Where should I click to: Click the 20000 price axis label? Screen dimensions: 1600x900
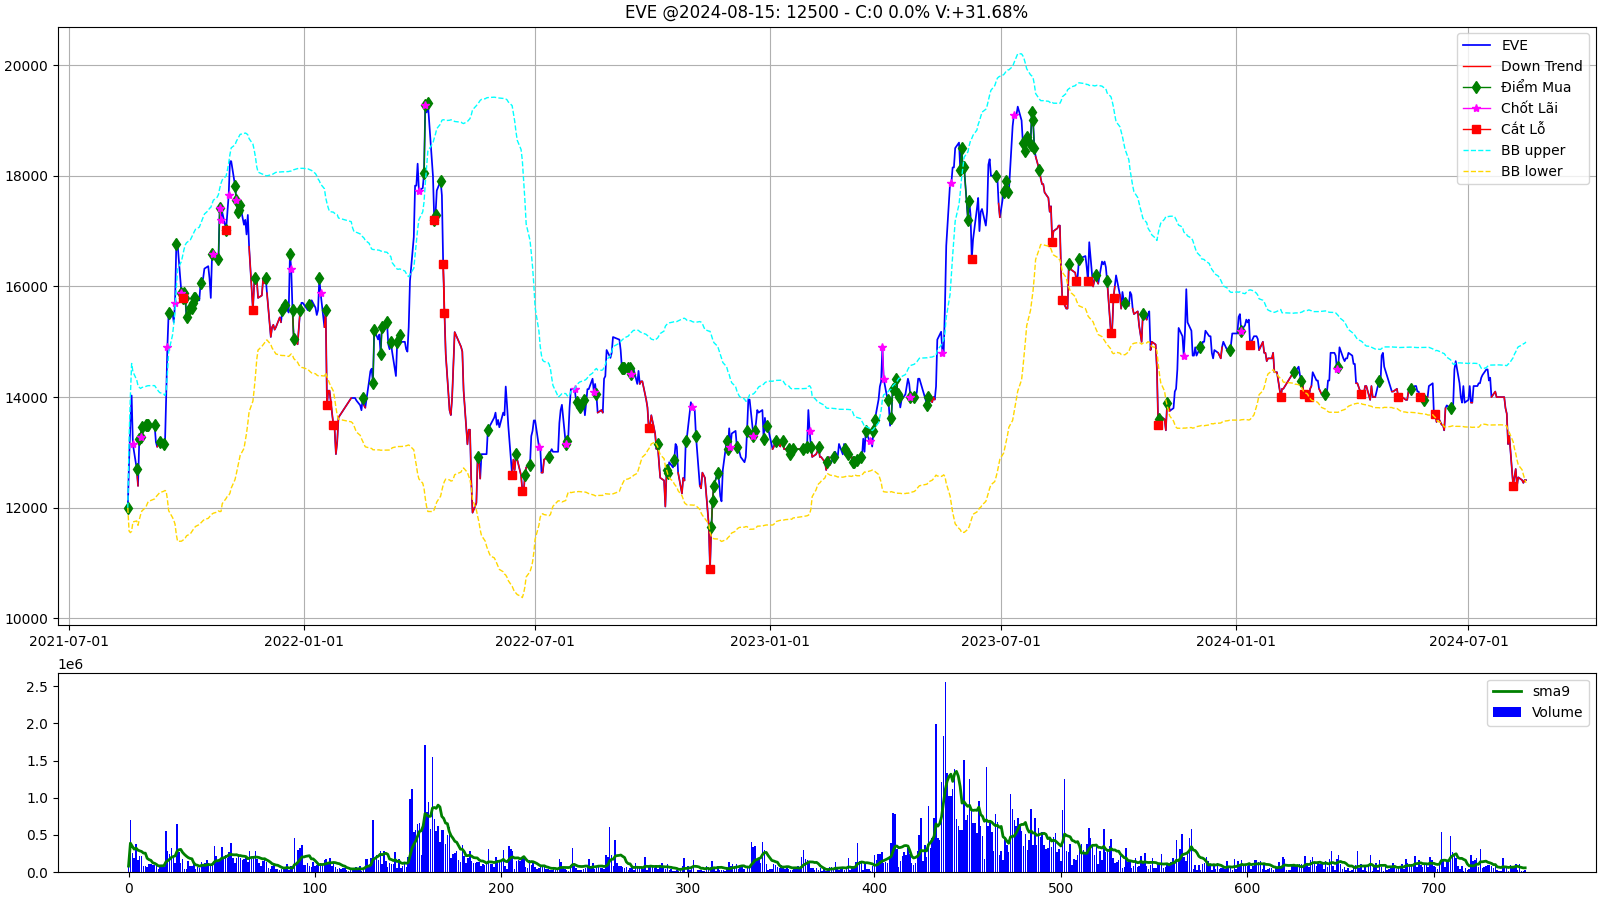28,66
